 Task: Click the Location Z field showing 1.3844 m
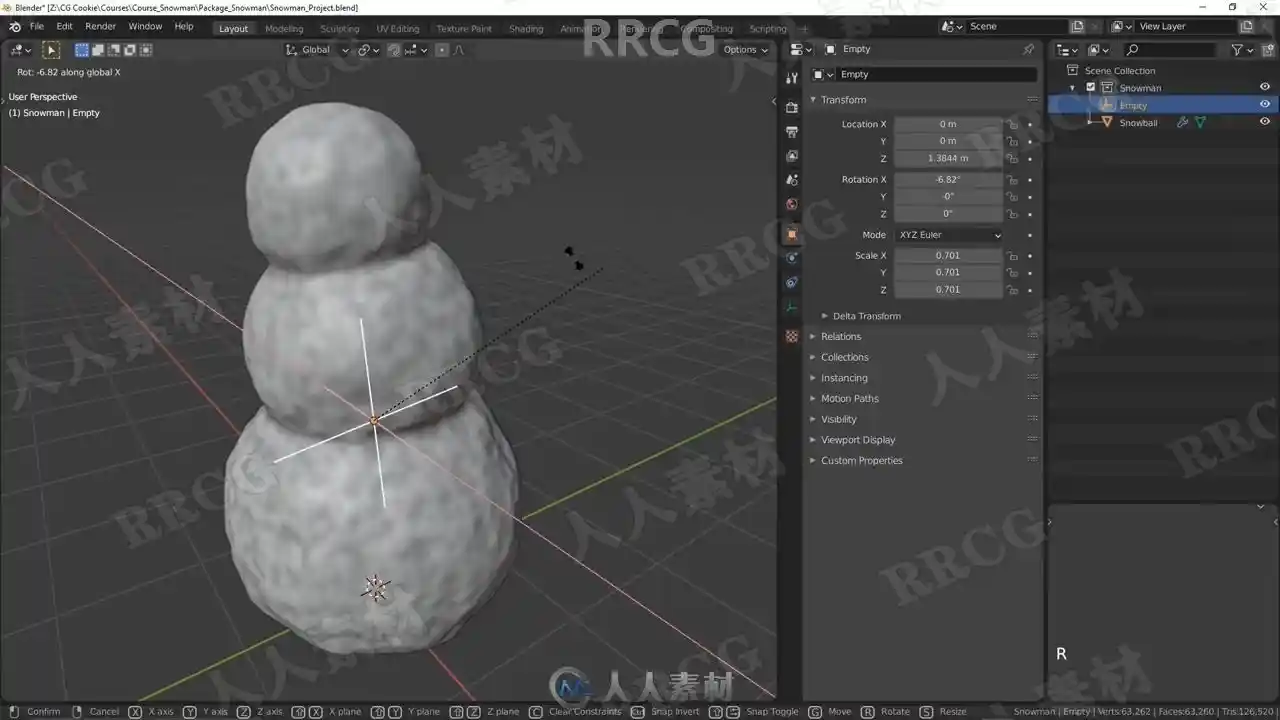click(x=947, y=158)
